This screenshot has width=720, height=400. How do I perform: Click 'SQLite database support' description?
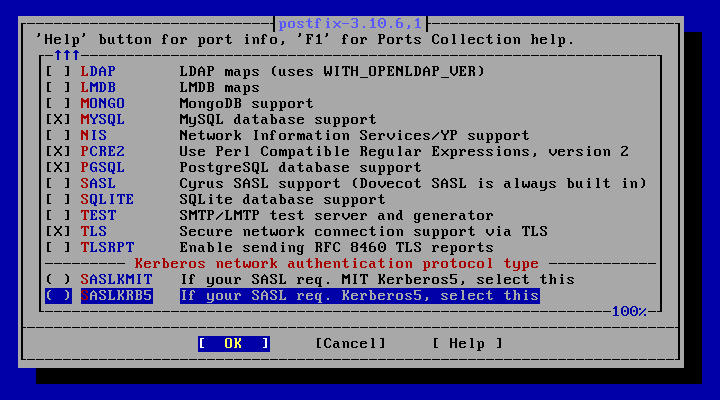tap(282, 200)
